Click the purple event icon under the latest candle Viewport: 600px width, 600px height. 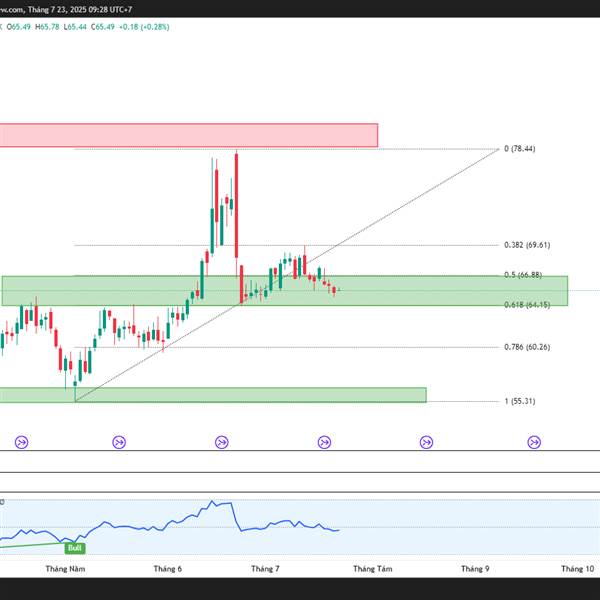click(324, 442)
